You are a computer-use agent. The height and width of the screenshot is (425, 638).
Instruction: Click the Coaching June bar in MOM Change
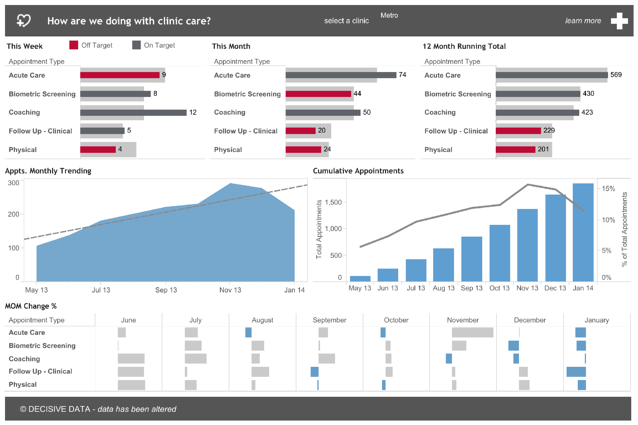(x=131, y=358)
